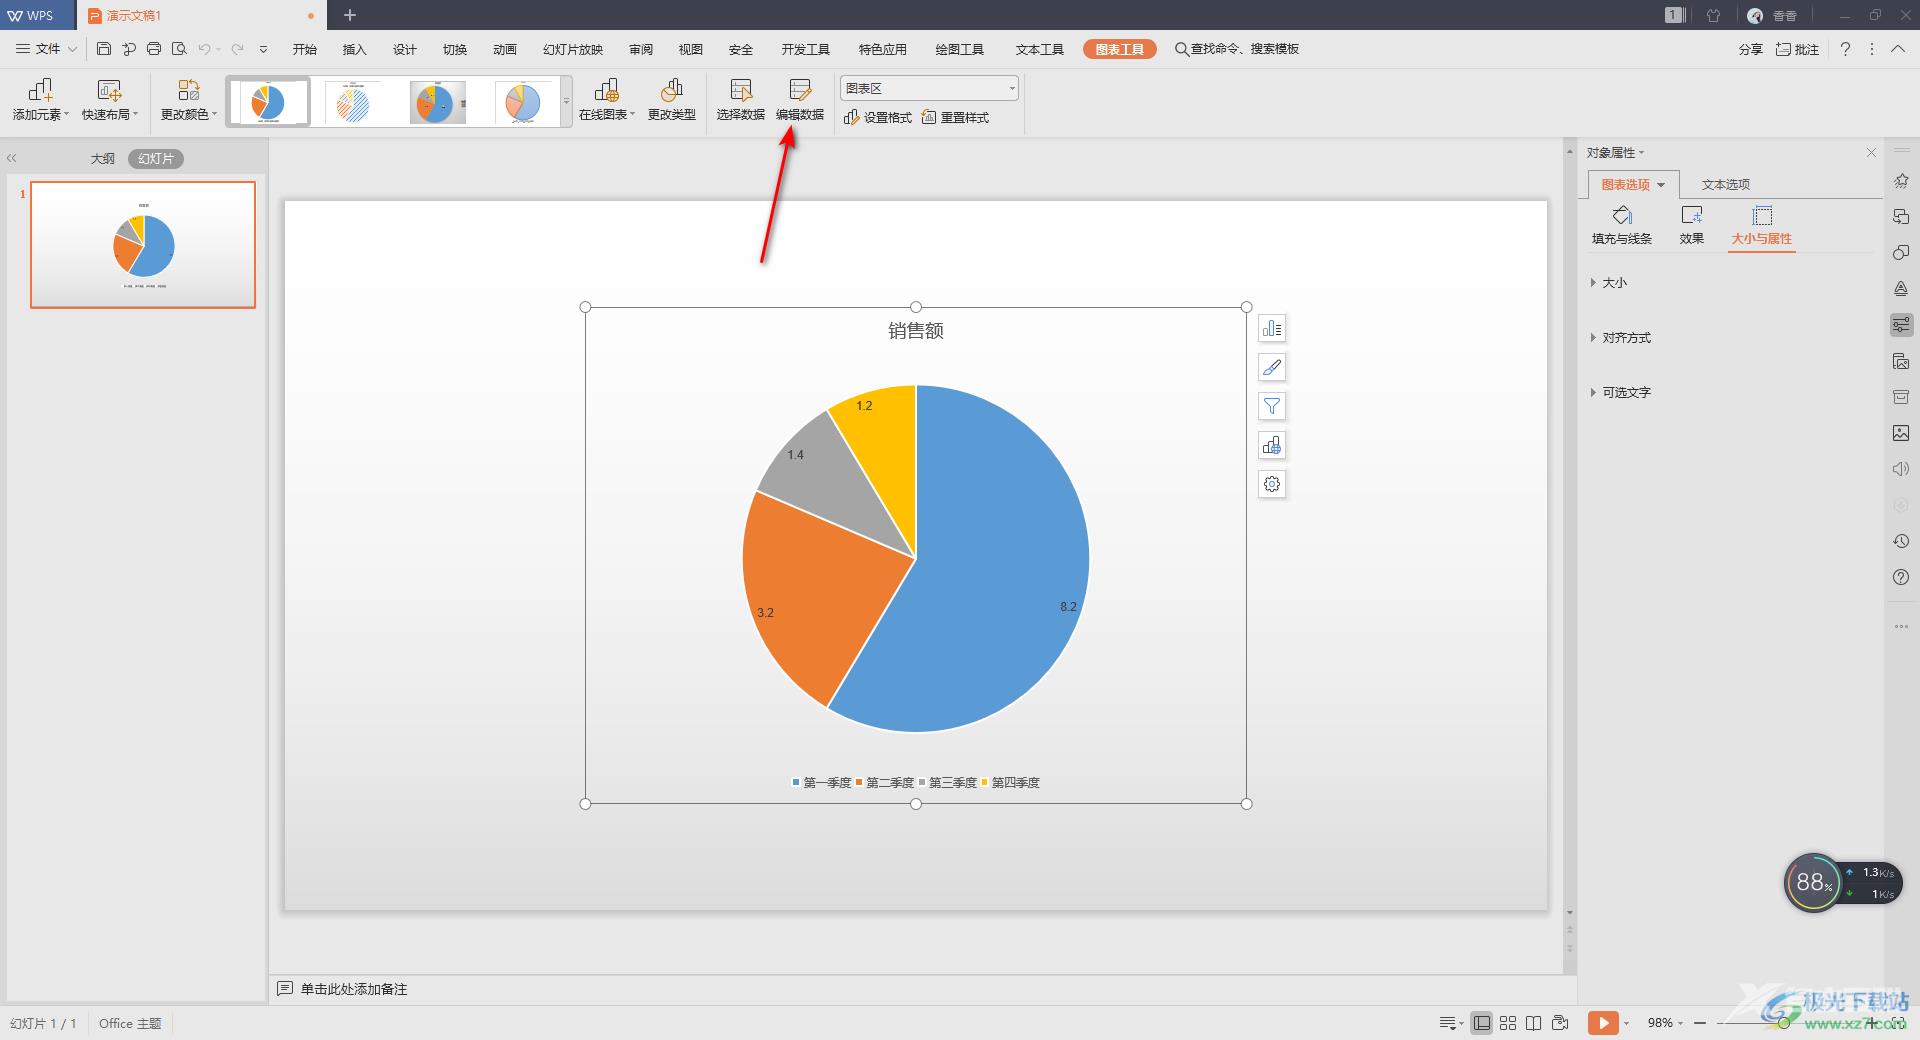Switch to the 文本工具 (Text Tools) tab
The width and height of the screenshot is (1920, 1040).
[1040, 49]
